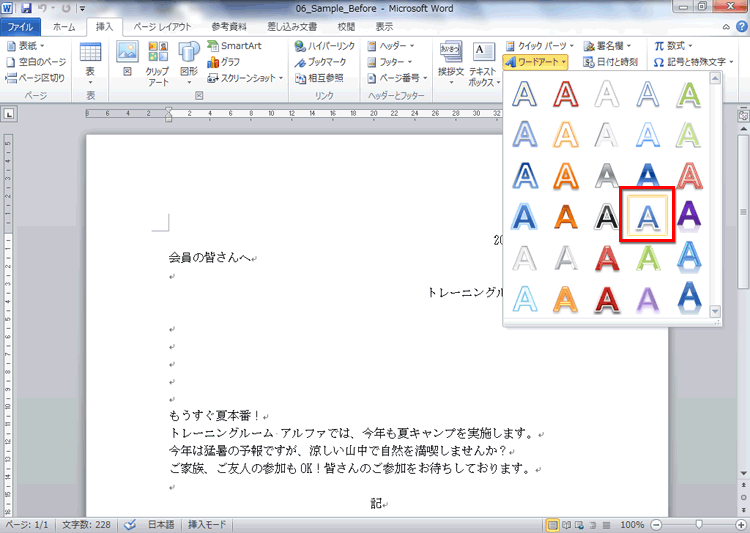Toggle insert mode (挿入モード) in status bar

208,525
